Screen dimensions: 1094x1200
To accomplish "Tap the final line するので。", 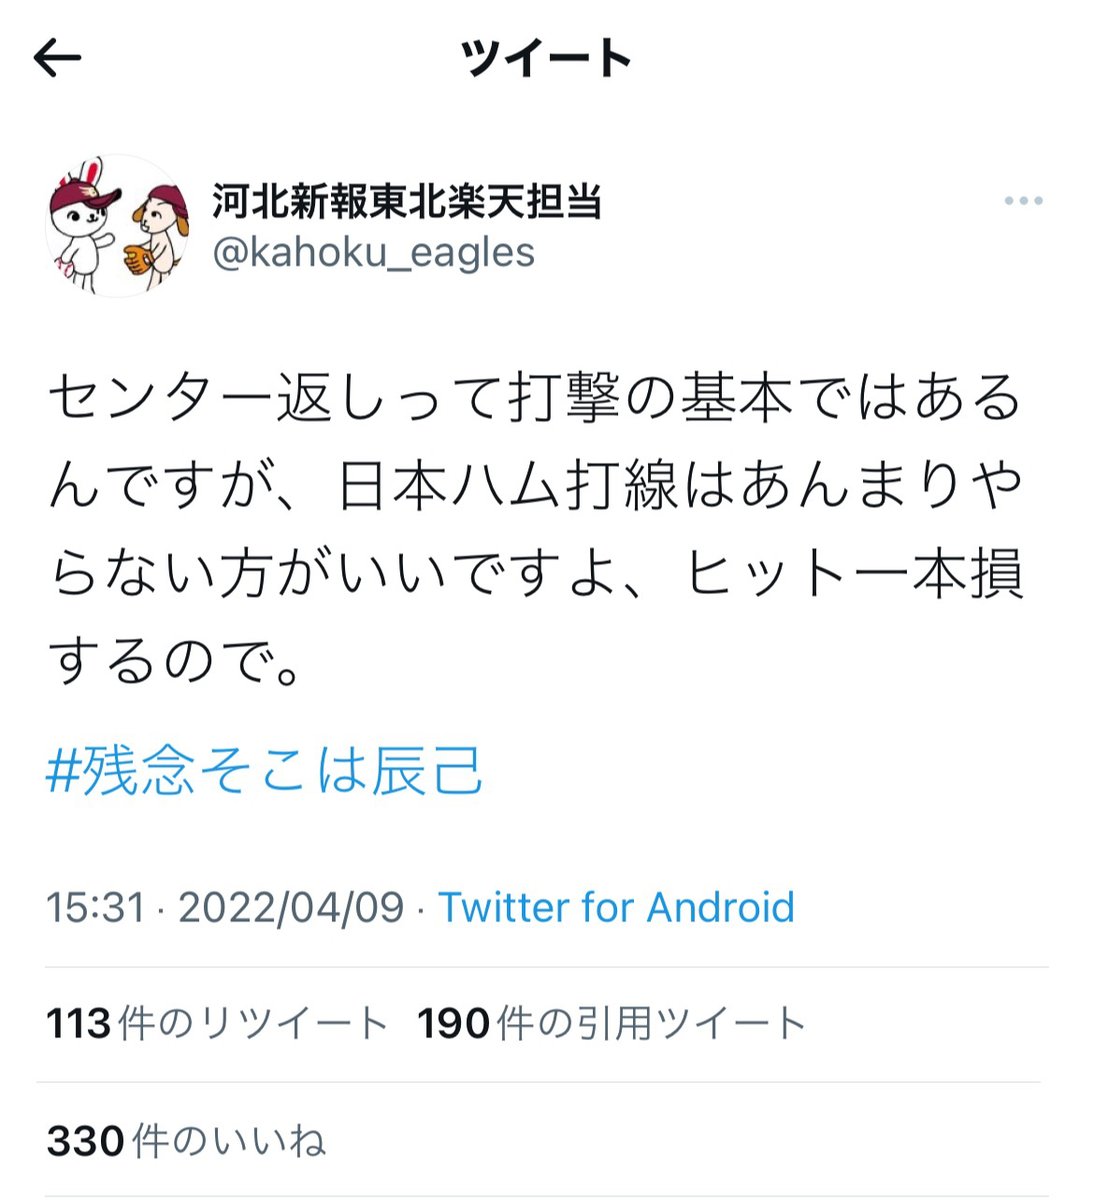I will point(175,659).
